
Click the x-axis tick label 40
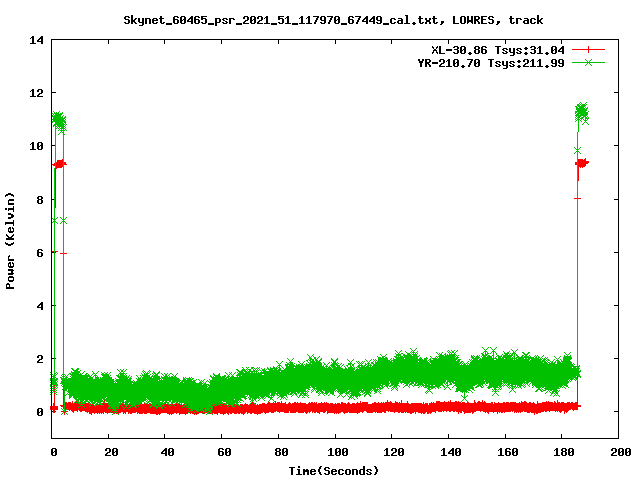click(167, 452)
